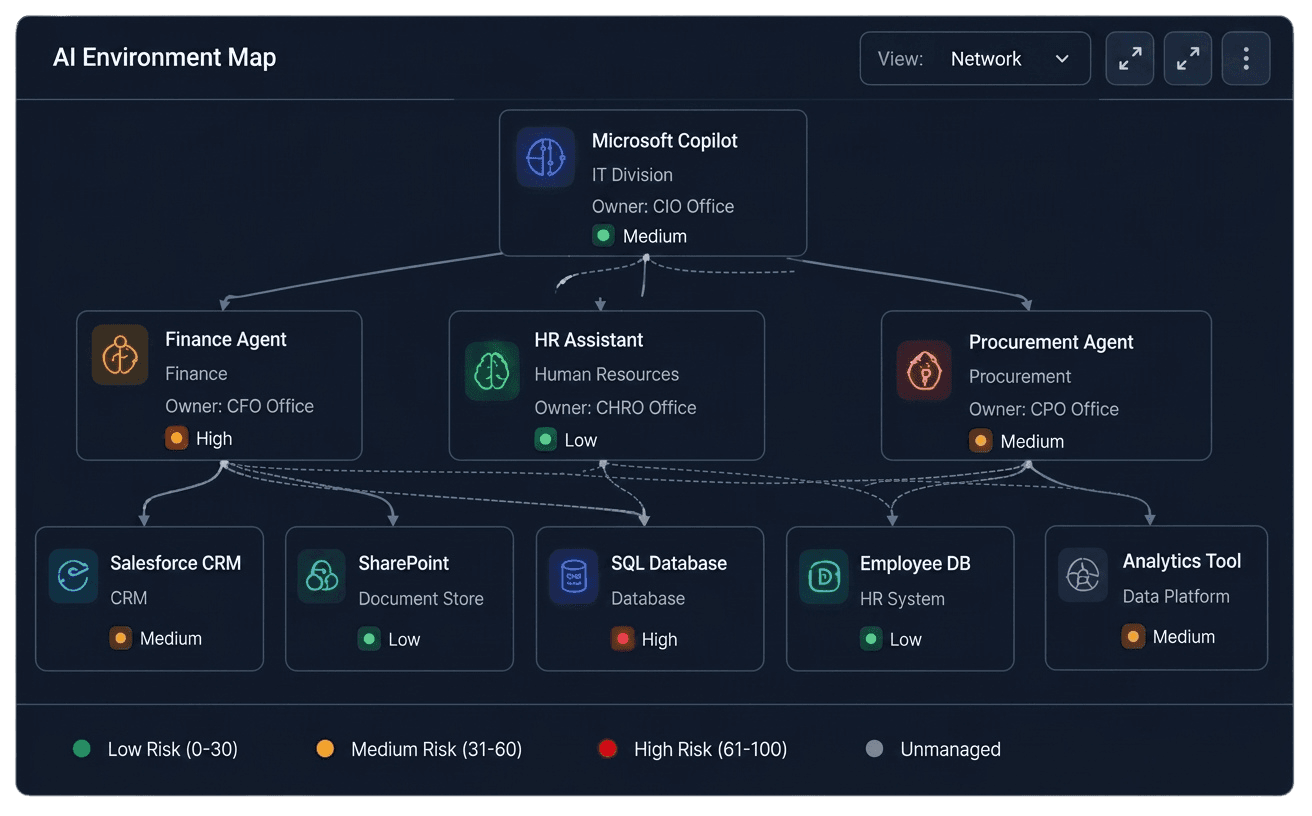Click Analytics Tool Medium risk indicator
This screenshot has width=1312, height=816.
pyautogui.click(x=1133, y=636)
